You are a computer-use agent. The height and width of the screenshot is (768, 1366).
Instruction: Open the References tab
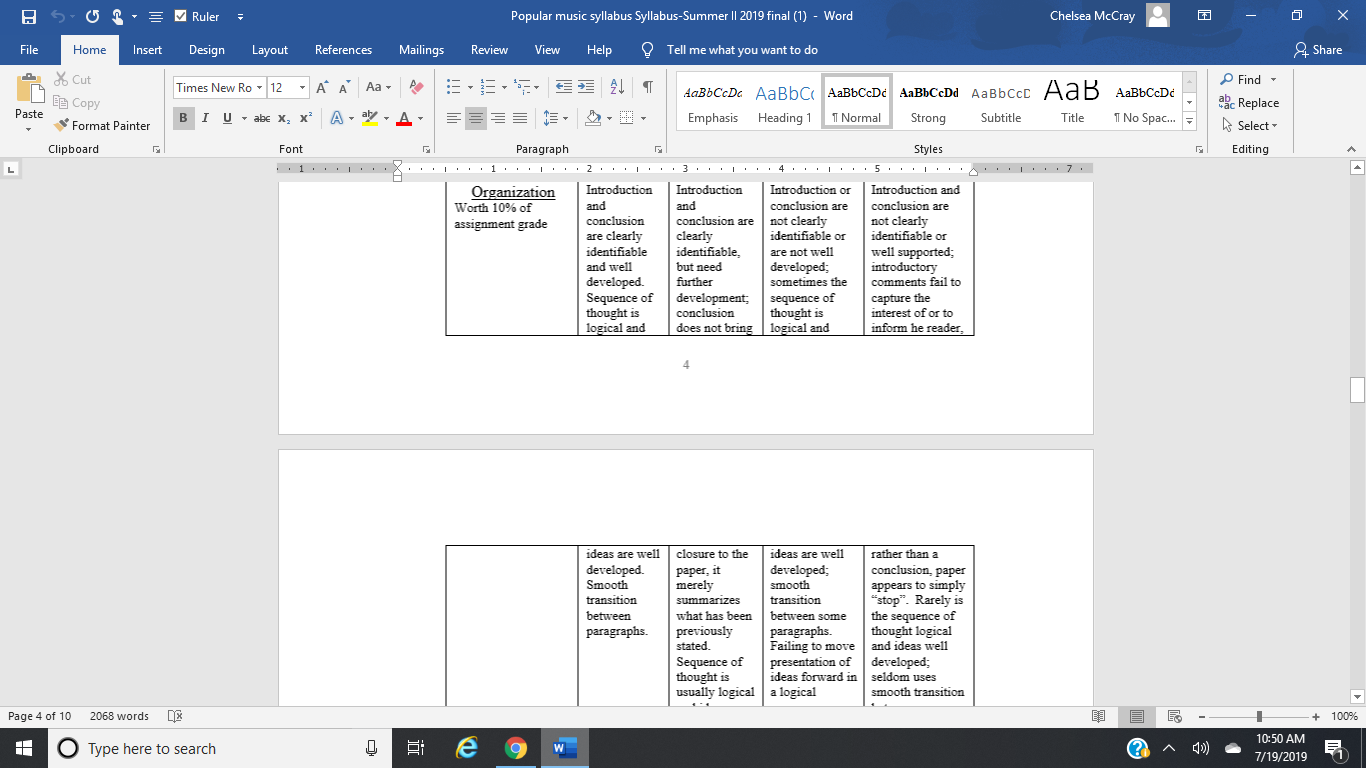343,50
